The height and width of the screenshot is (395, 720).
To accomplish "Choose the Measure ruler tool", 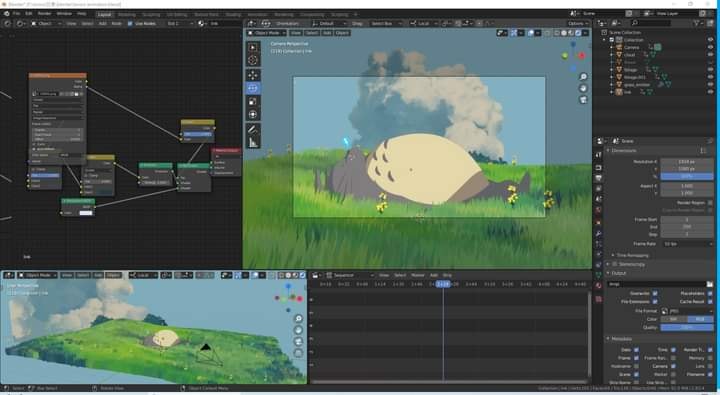I will click(253, 143).
